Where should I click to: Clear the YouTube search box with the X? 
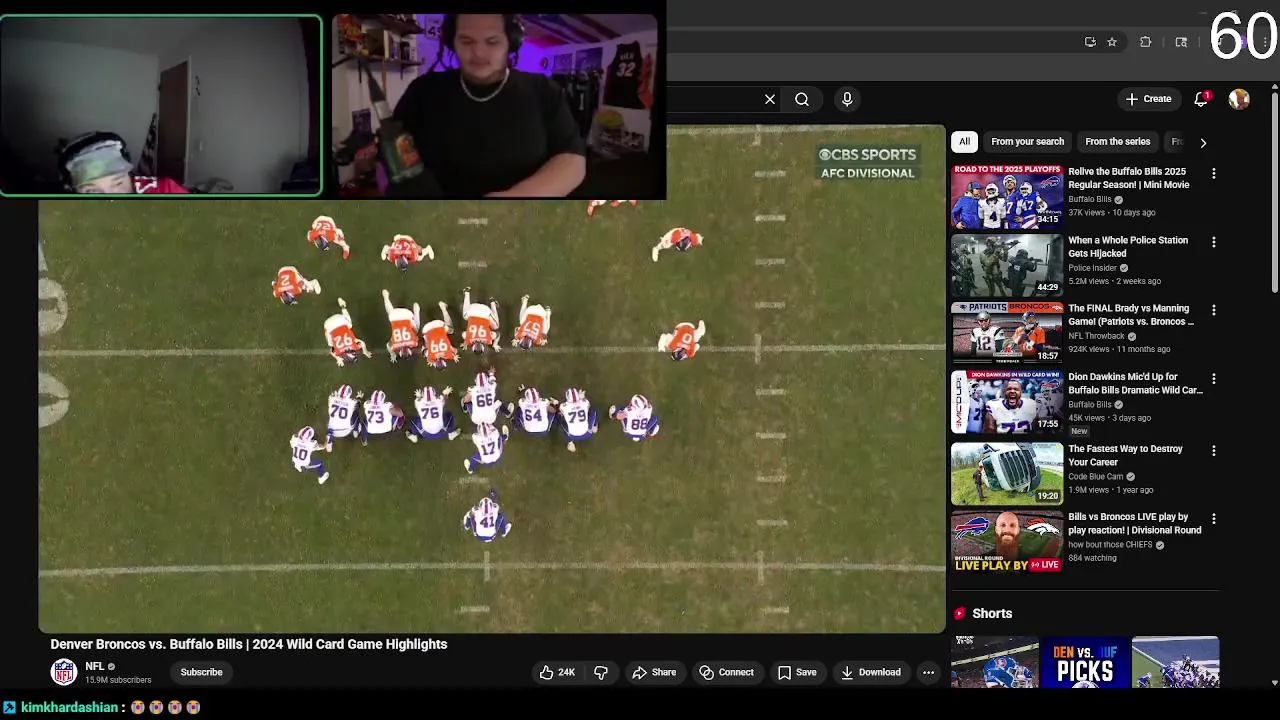coord(770,99)
